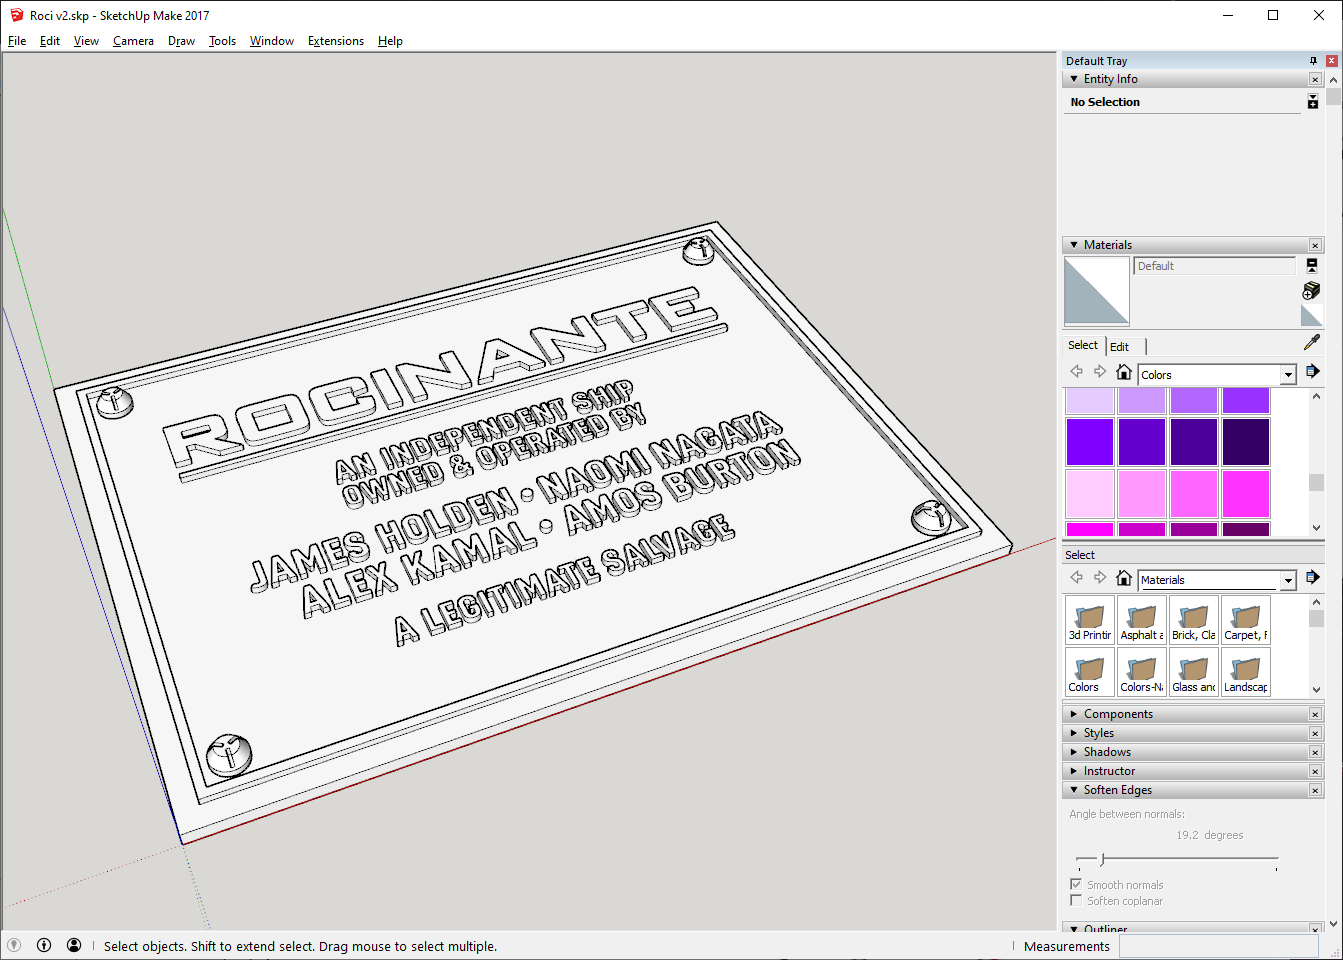This screenshot has width=1343, height=960.
Task: Click the In Model home icon beside Colors
Action: click(1124, 372)
